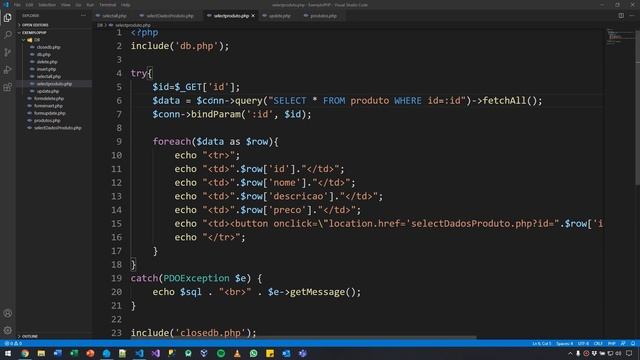
Task: Open the Explorer view in activity bar
Action: (8, 18)
